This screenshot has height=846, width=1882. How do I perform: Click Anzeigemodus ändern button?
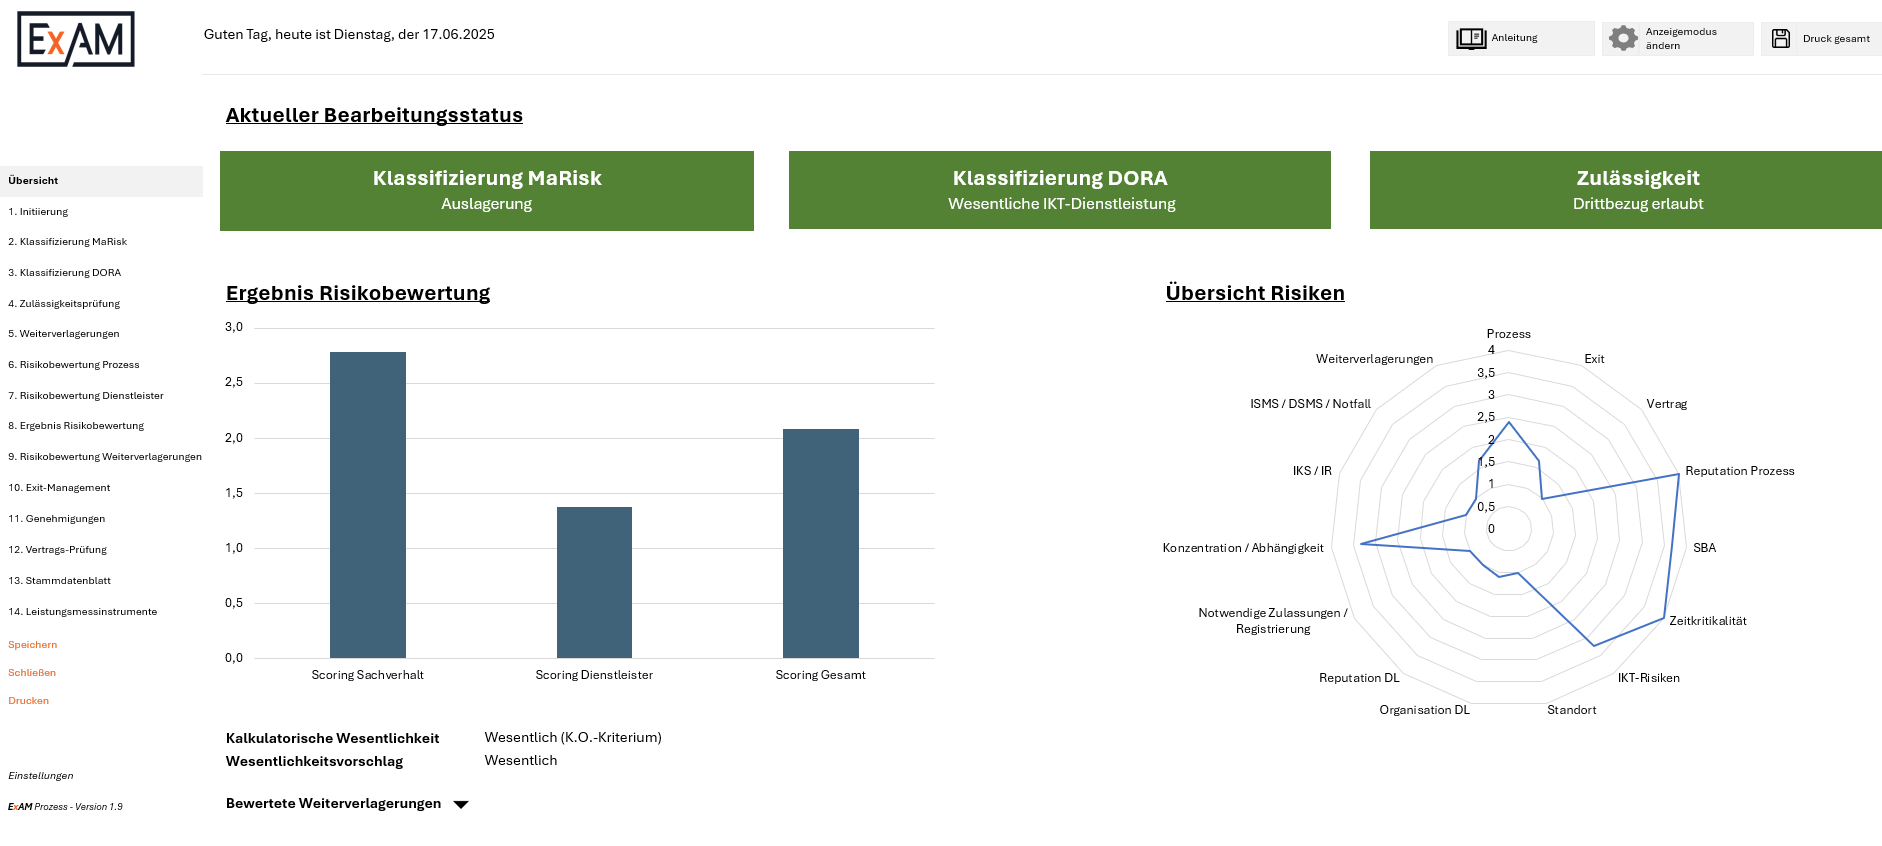pyautogui.click(x=1677, y=38)
